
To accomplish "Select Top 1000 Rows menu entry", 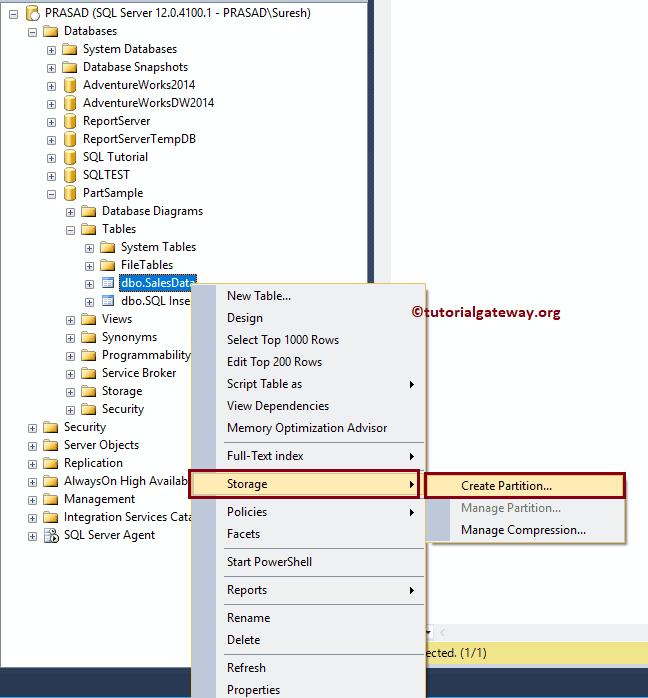I will pyautogui.click(x=309, y=340).
